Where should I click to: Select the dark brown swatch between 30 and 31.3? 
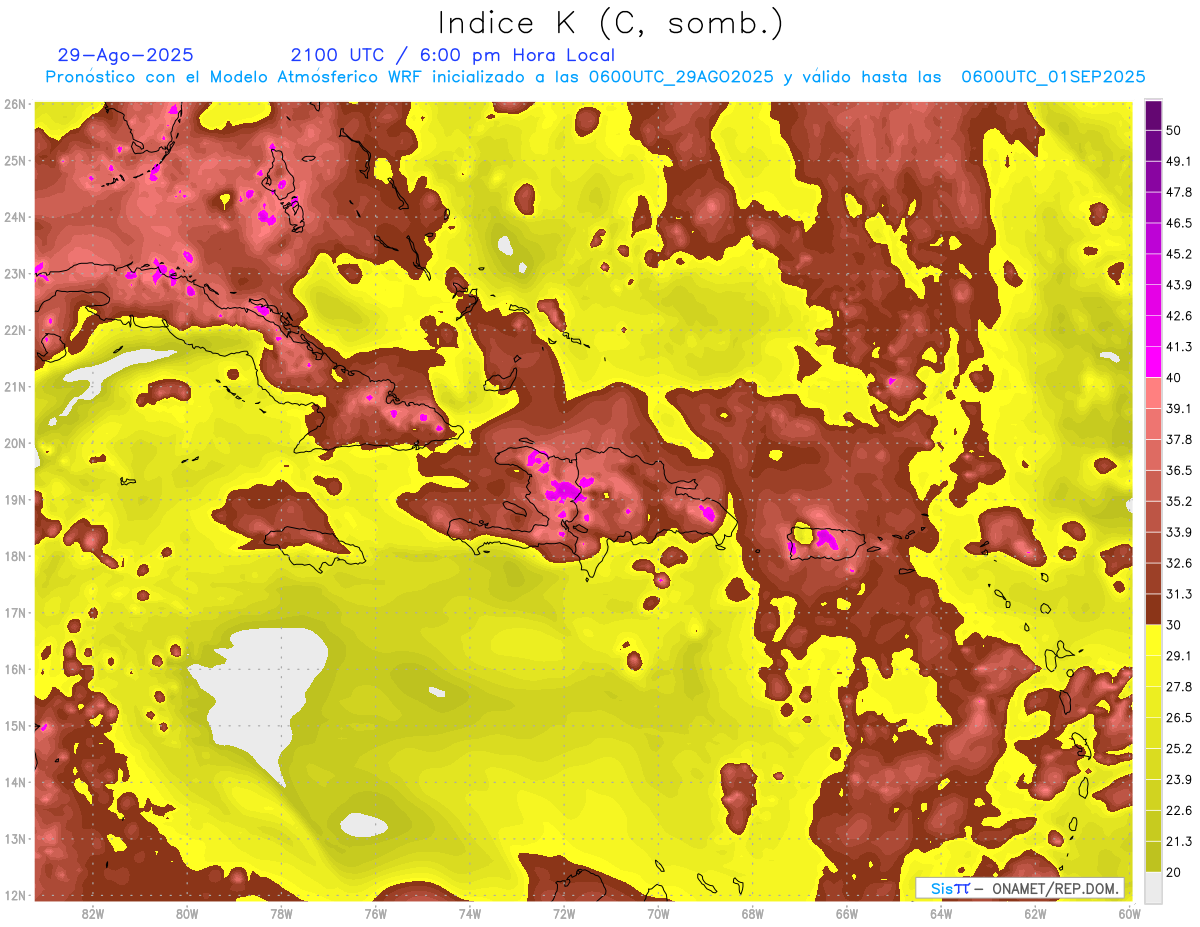[x=1153, y=609]
